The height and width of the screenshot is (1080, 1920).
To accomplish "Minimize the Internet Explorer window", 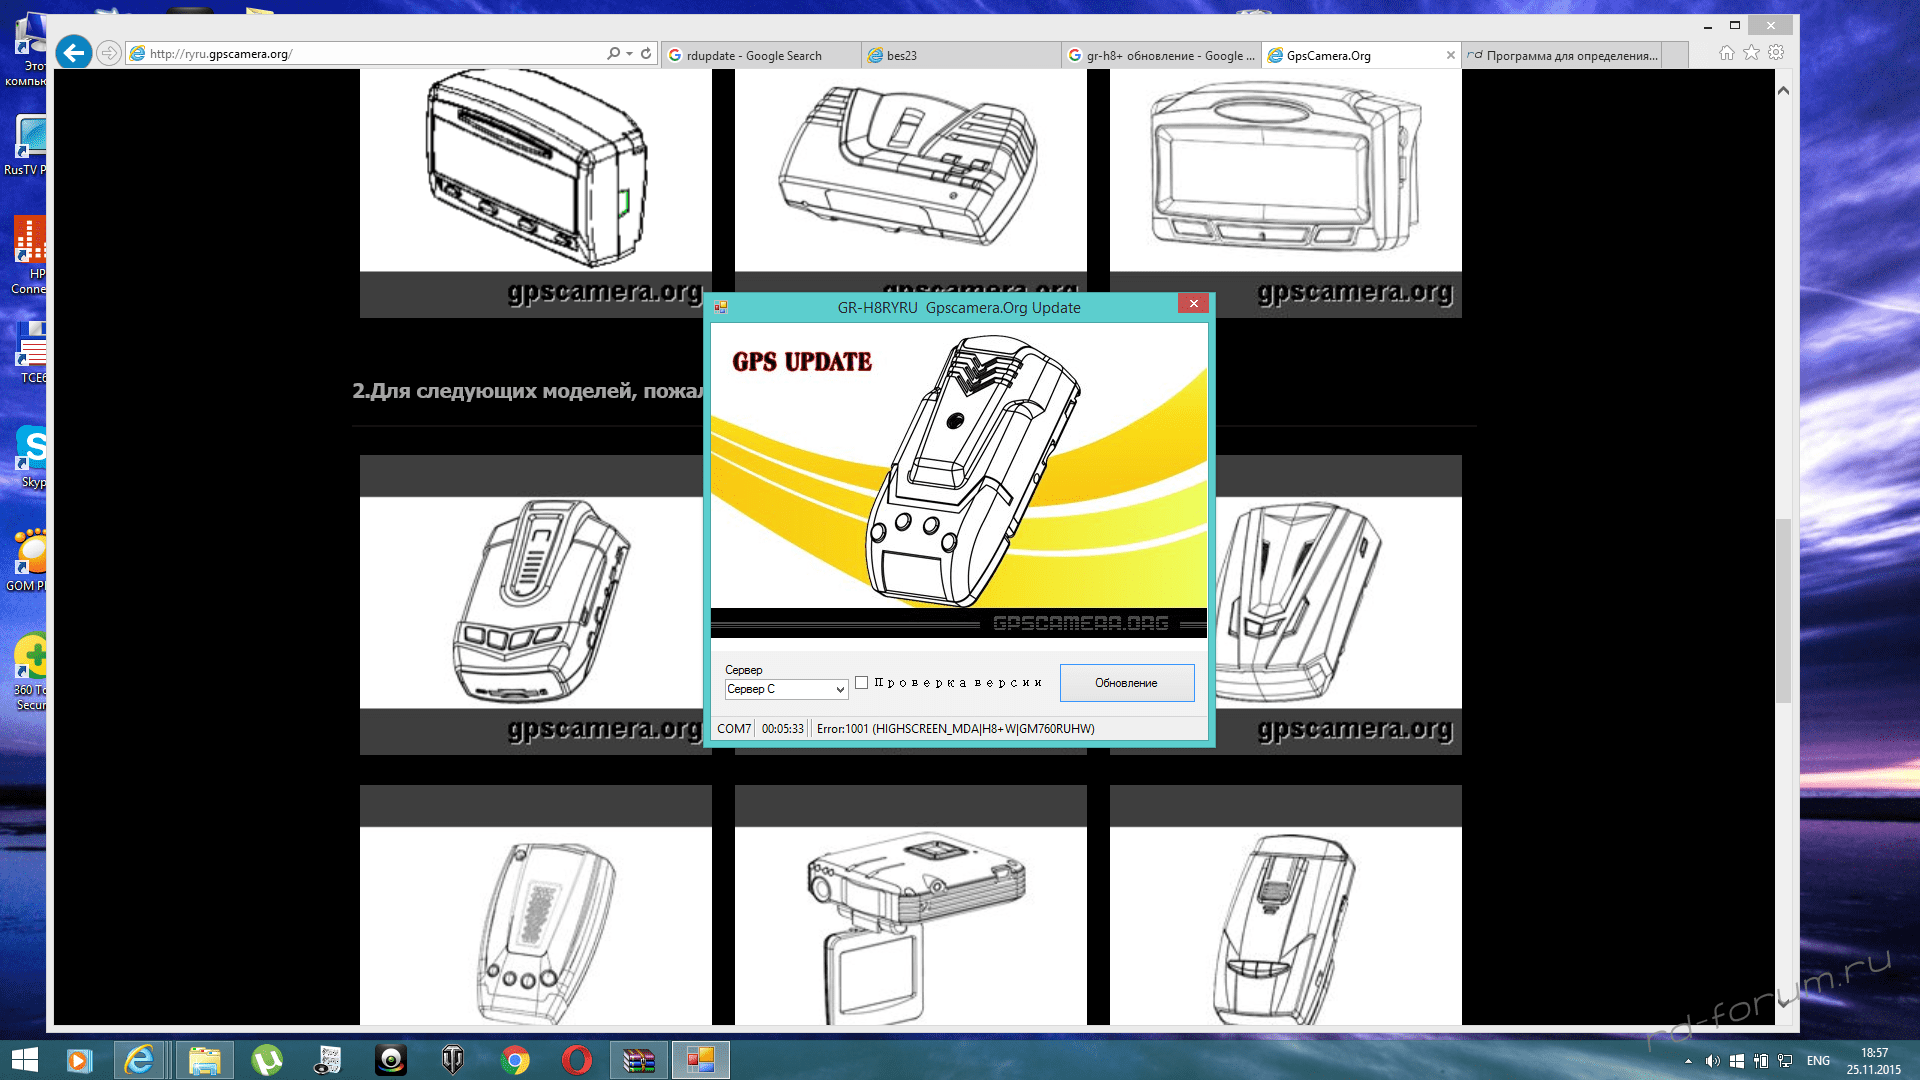I will point(1708,25).
